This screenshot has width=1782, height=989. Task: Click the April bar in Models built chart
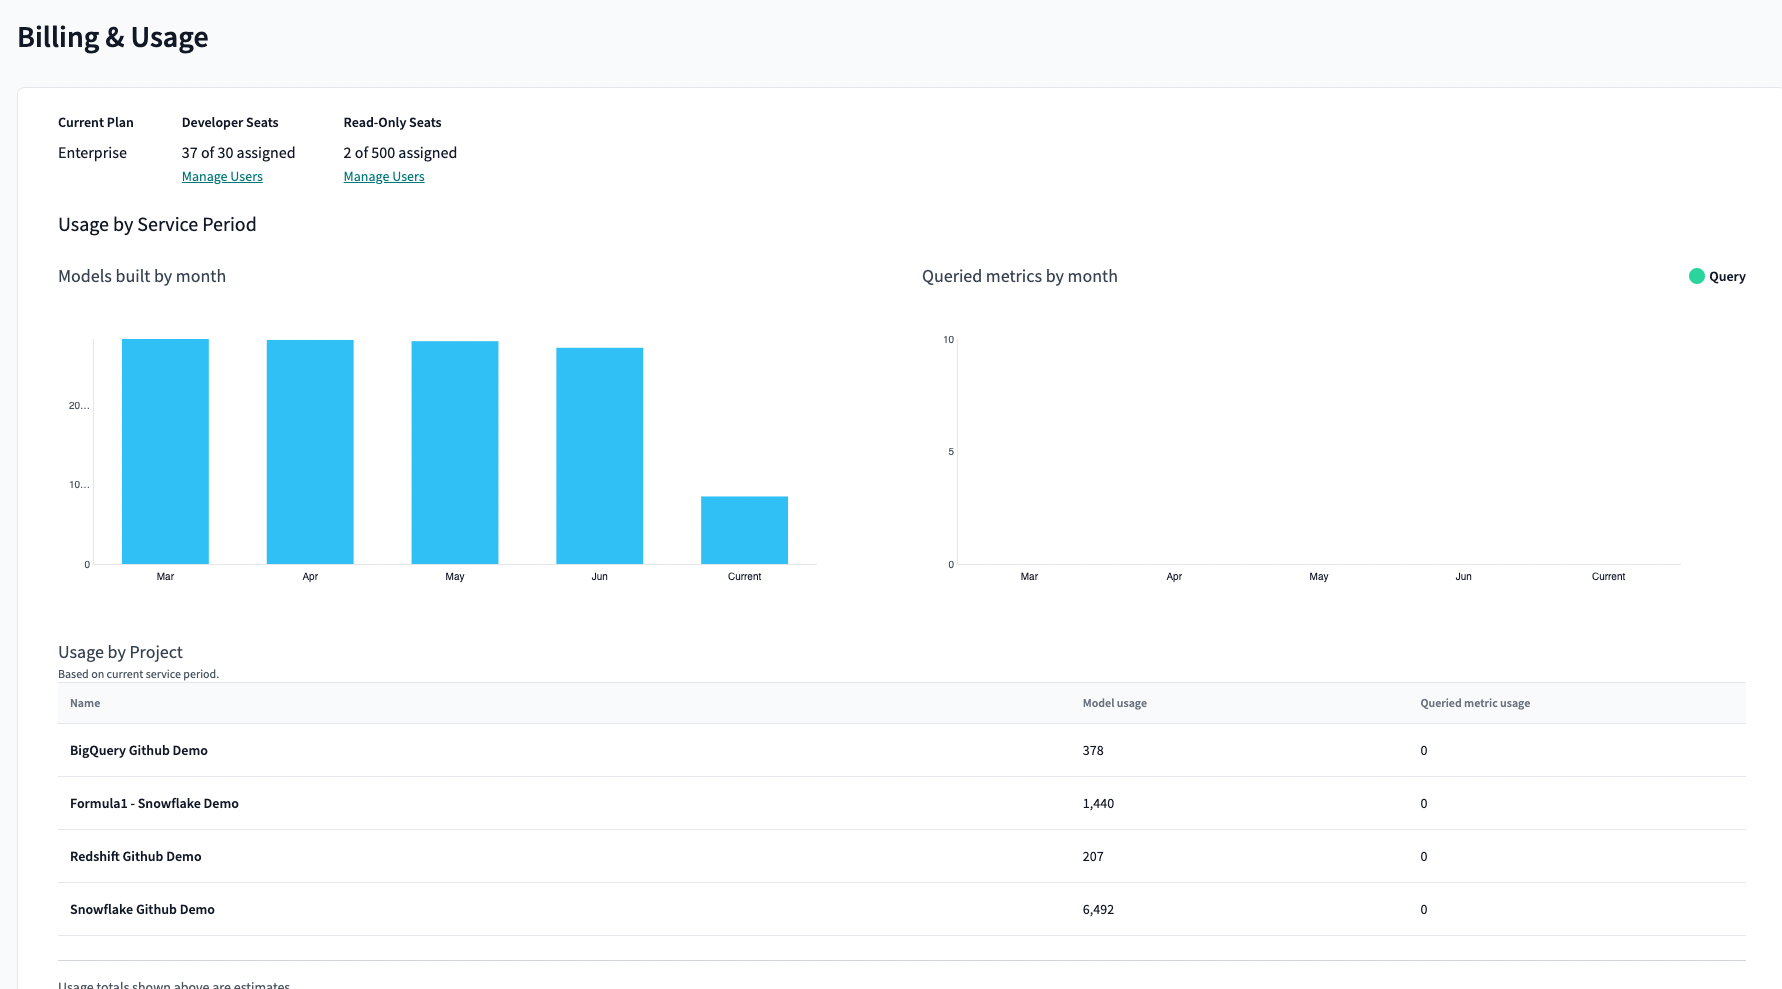click(x=309, y=450)
